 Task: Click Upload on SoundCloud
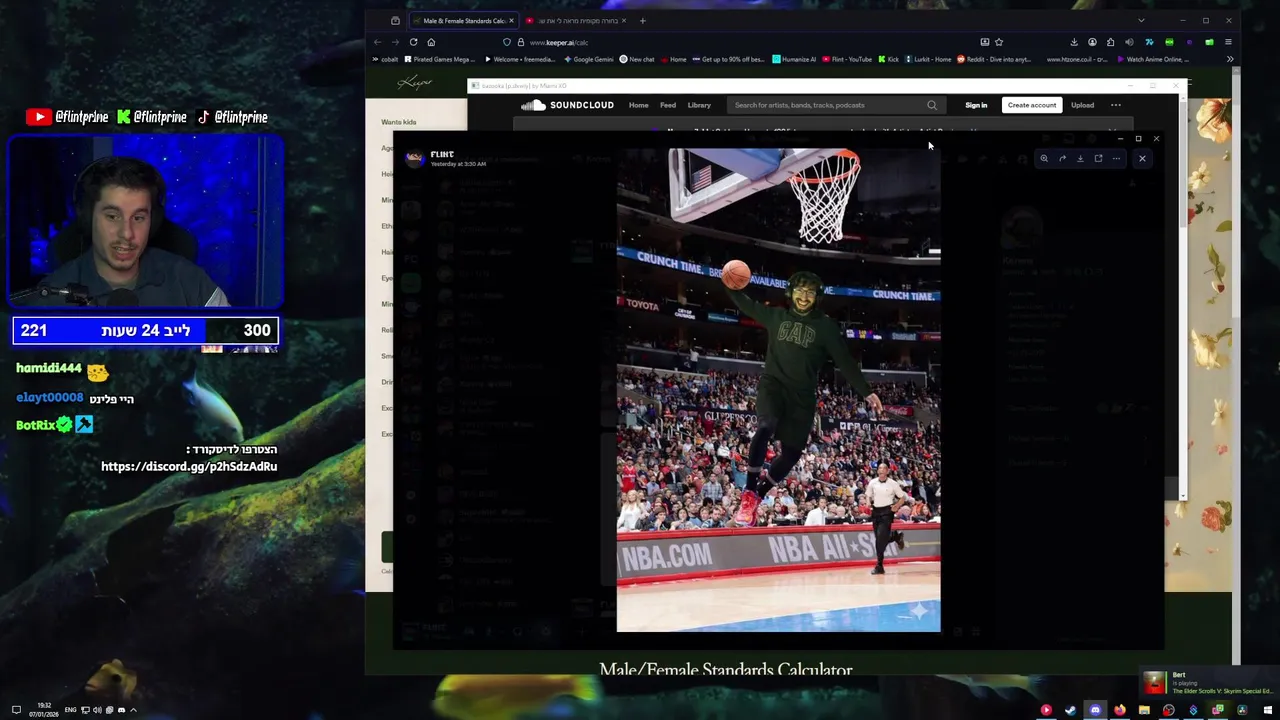click(1082, 105)
